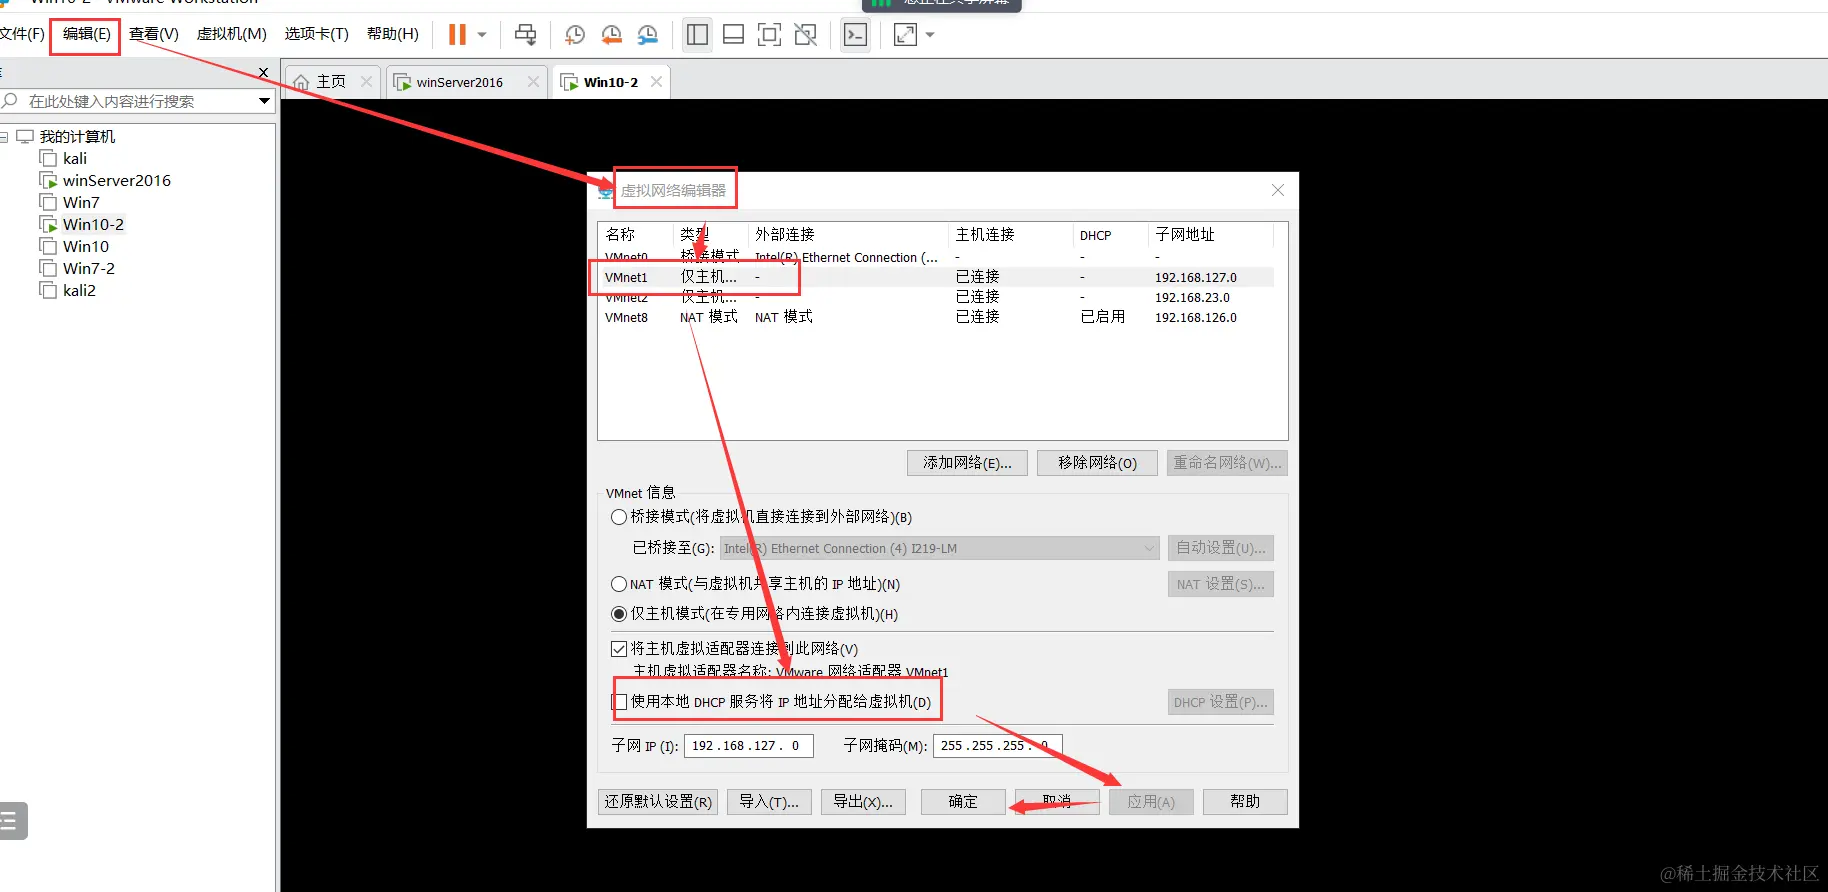Image resolution: width=1828 pixels, height=892 pixels.
Task: Open the 选项卡(T) menu
Action: (x=317, y=34)
